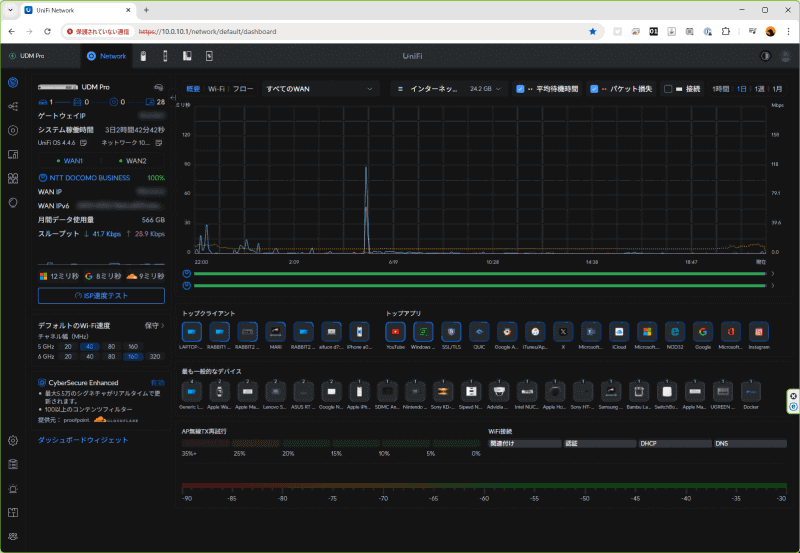This screenshot has width=800, height=553.
Task: Enable the 接続 checkbox
Action: pos(668,89)
